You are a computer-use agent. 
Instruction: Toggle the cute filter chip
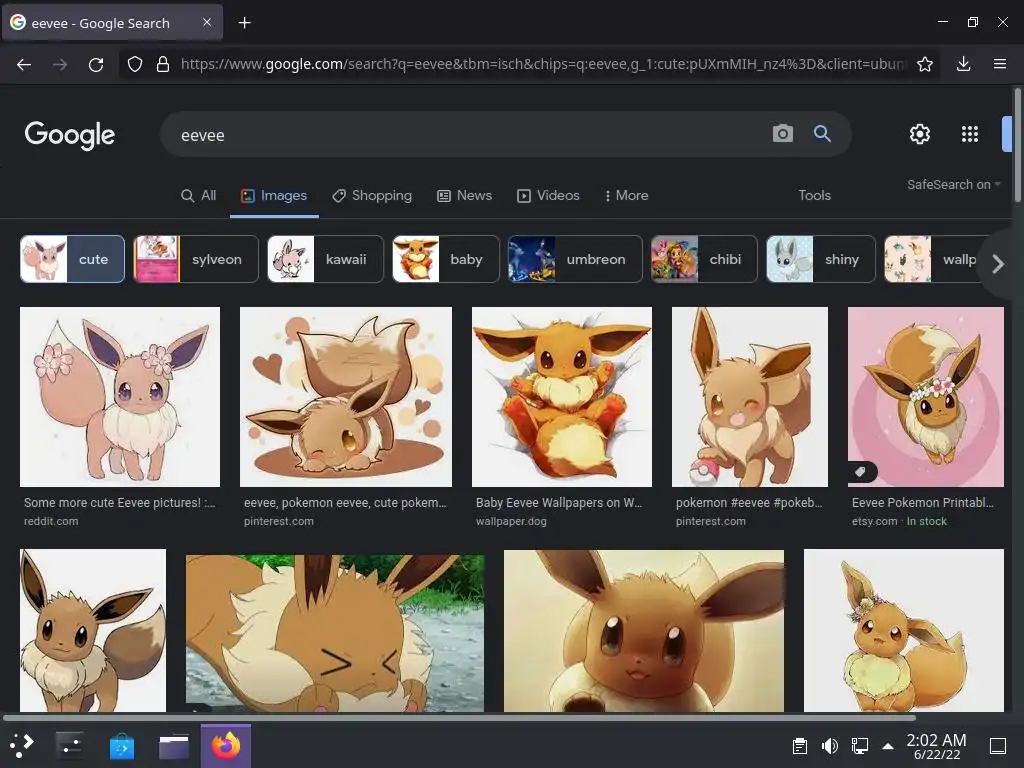[72, 259]
